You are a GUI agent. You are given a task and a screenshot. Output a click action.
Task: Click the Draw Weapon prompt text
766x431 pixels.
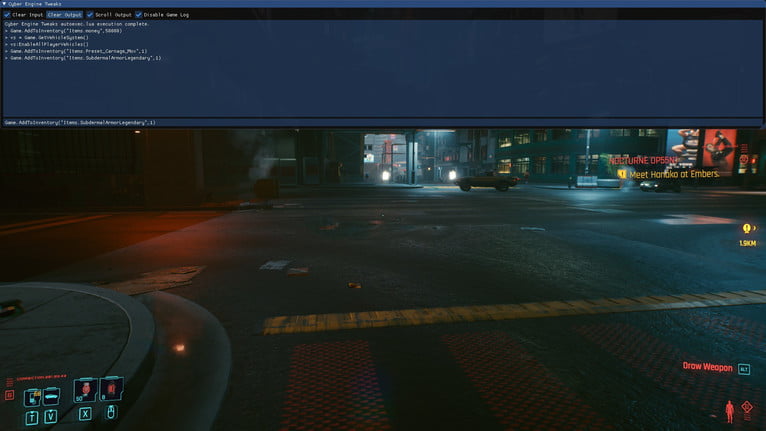707,366
